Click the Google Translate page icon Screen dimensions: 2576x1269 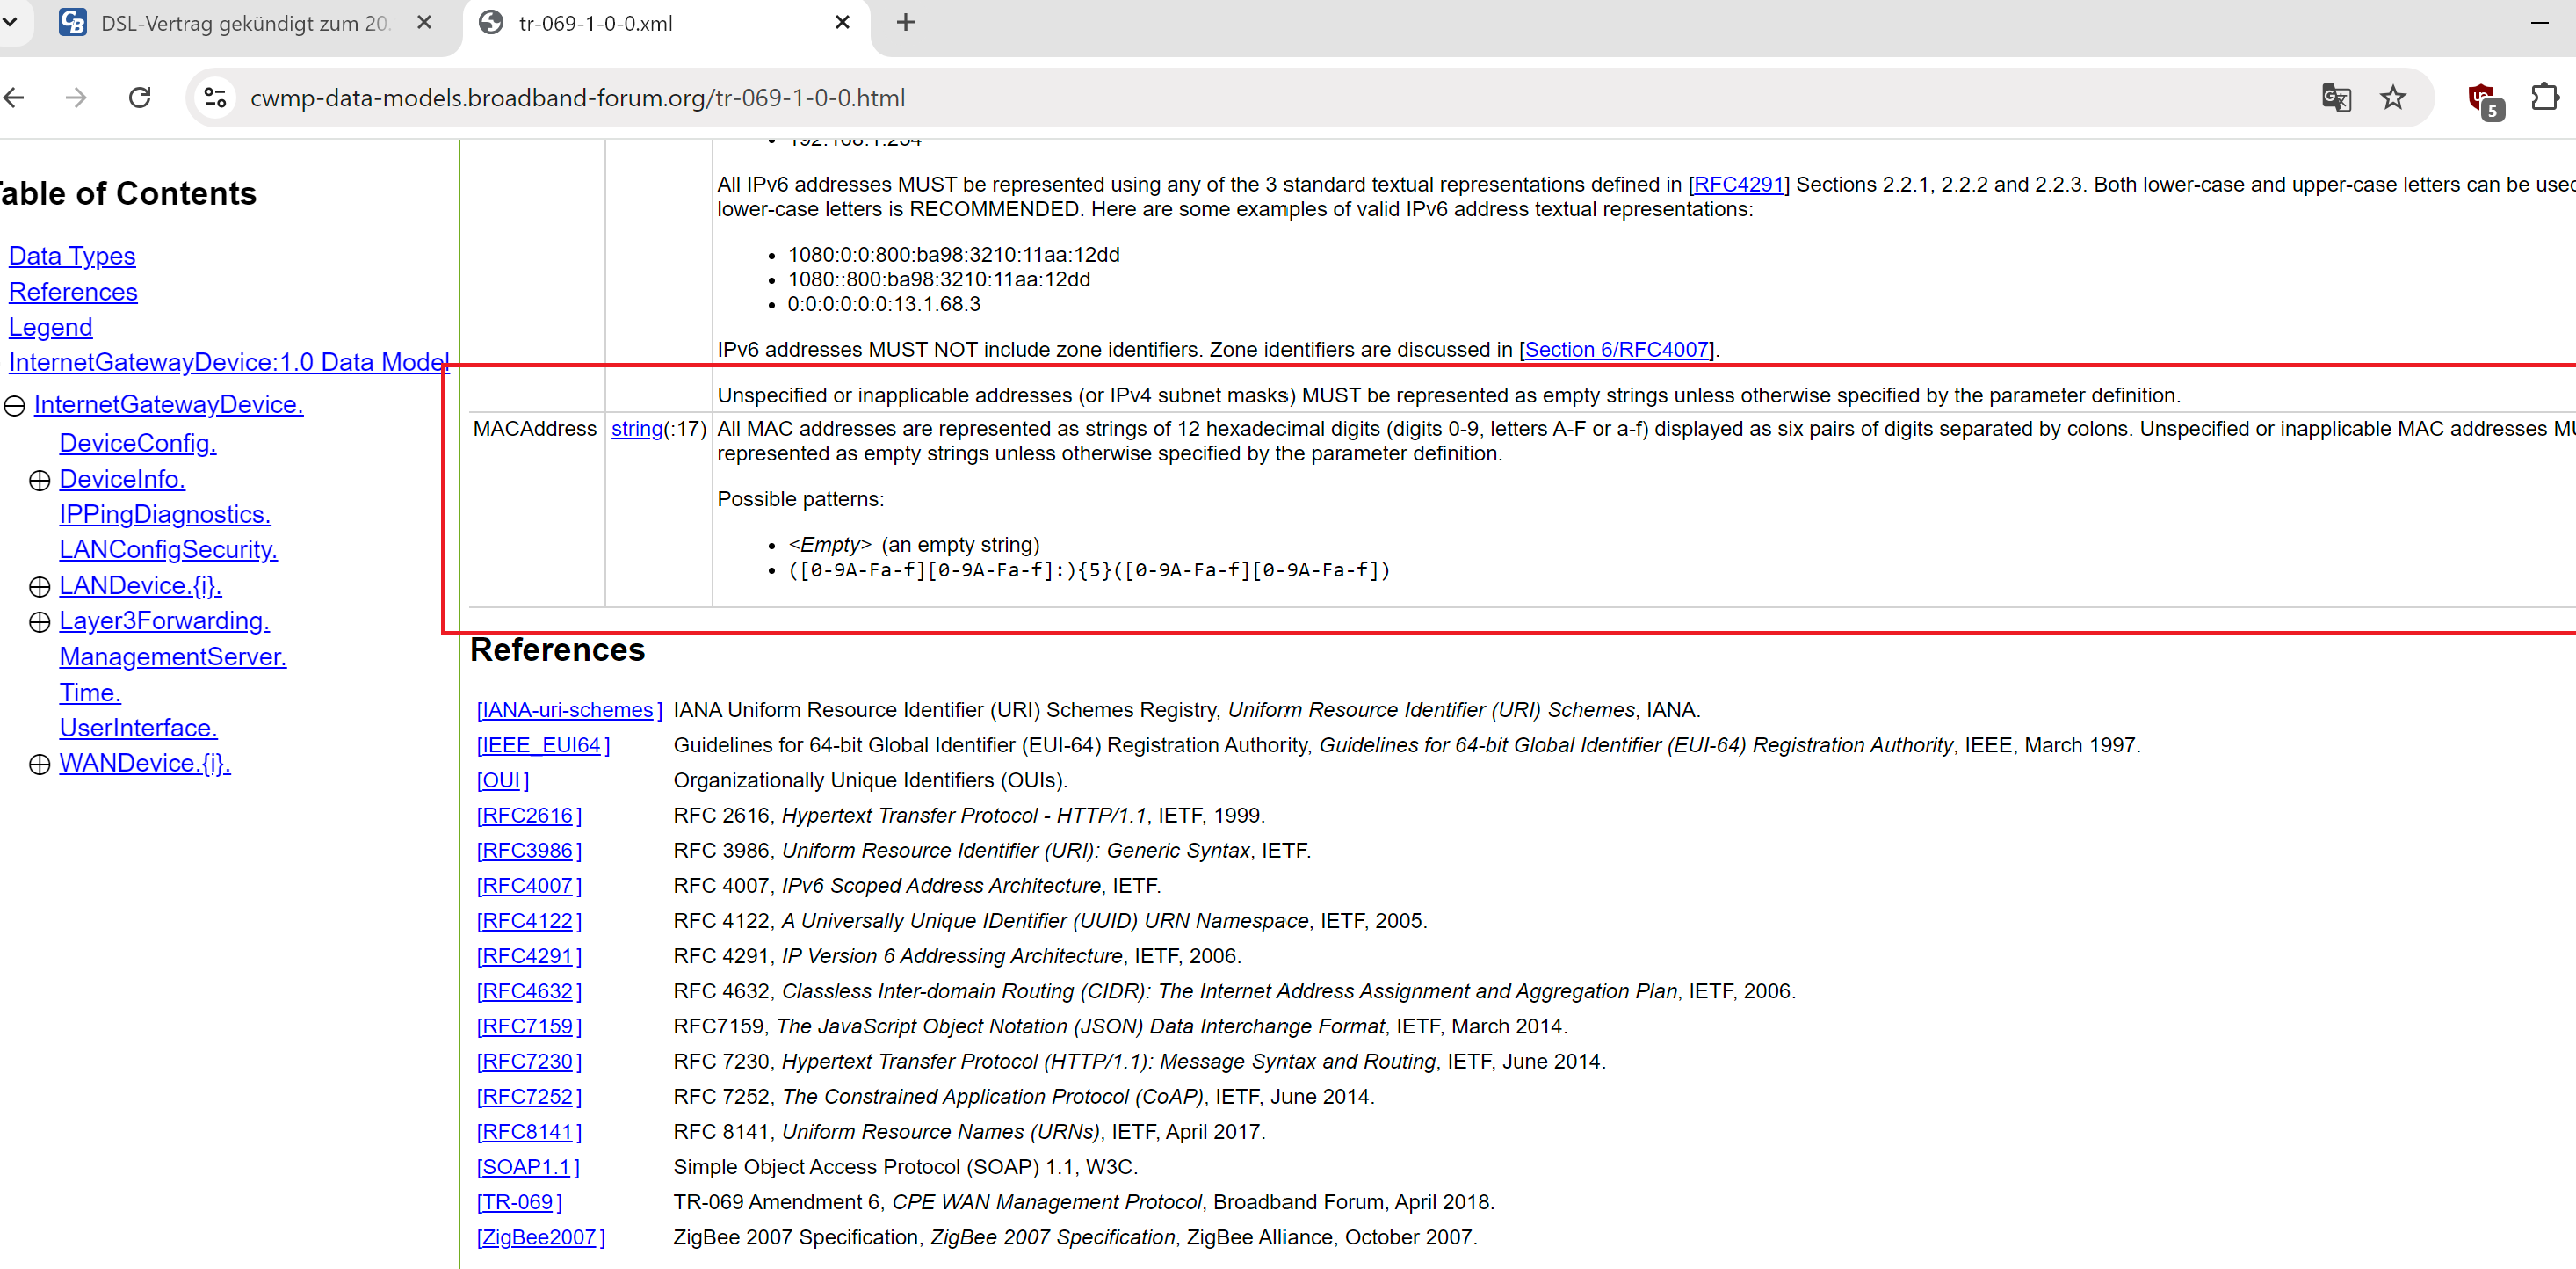pyautogui.click(x=2335, y=98)
